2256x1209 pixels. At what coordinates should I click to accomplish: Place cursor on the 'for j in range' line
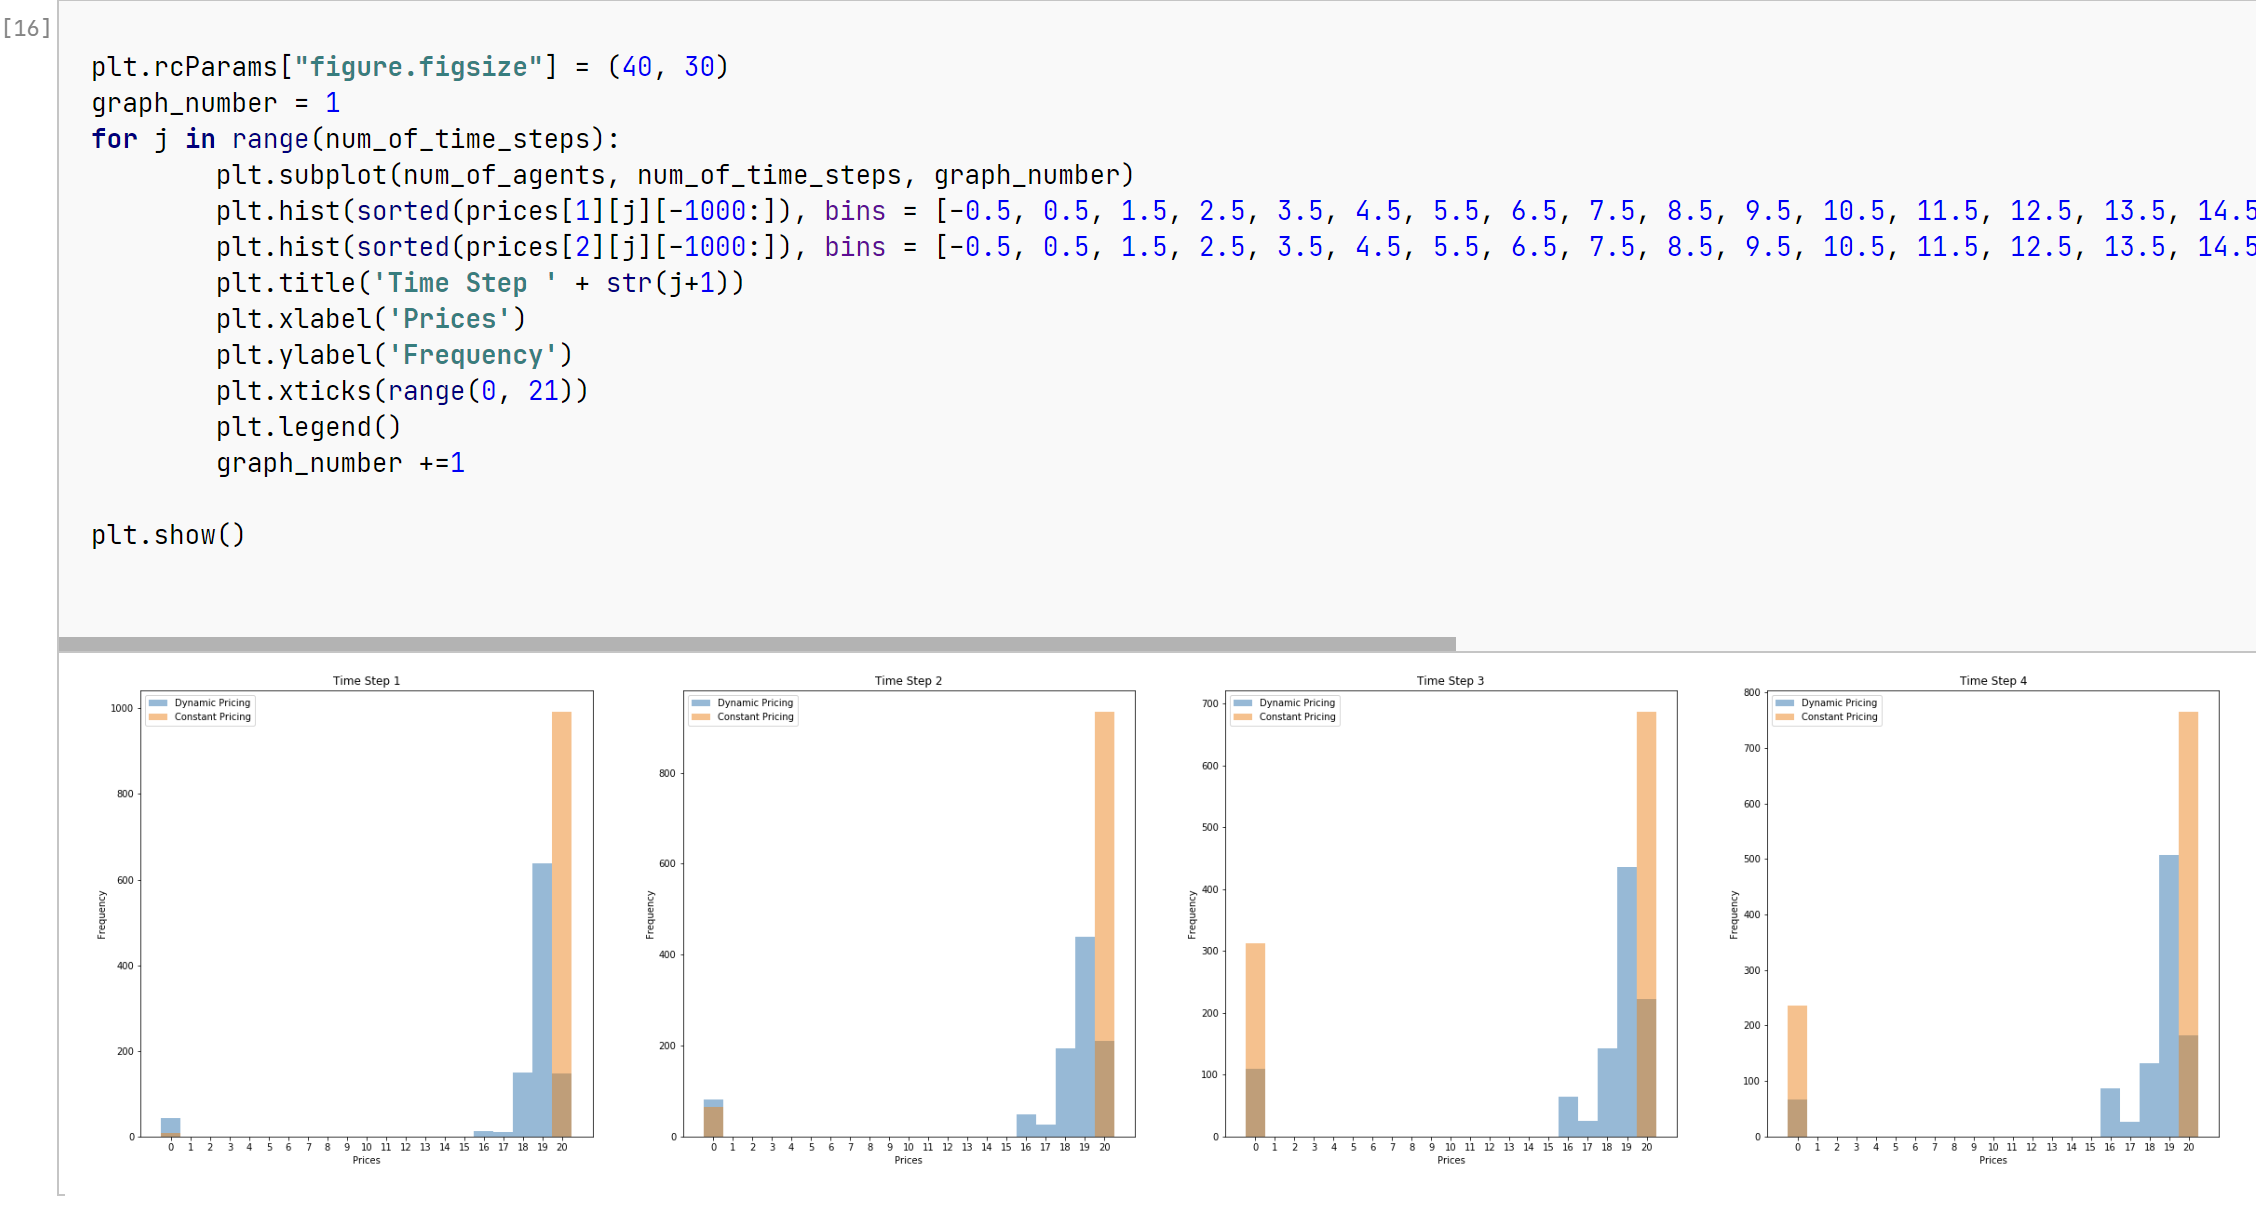point(355,139)
